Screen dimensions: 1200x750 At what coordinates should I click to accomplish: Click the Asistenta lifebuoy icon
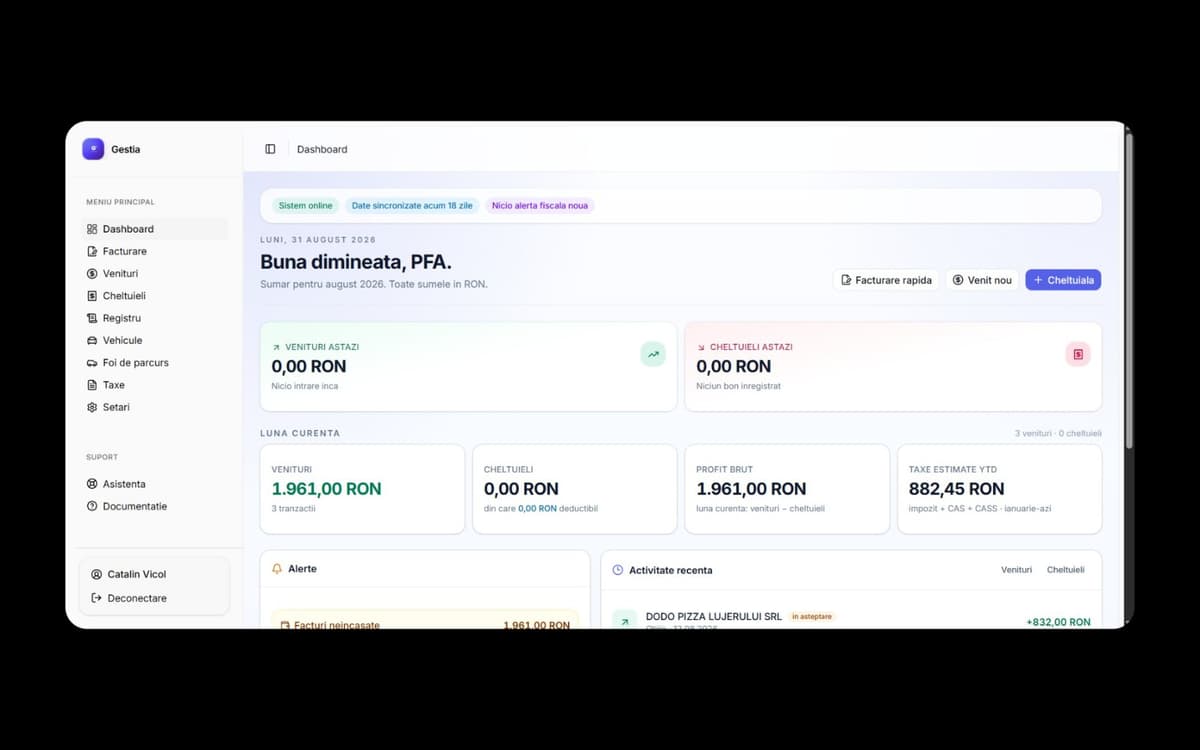92,484
